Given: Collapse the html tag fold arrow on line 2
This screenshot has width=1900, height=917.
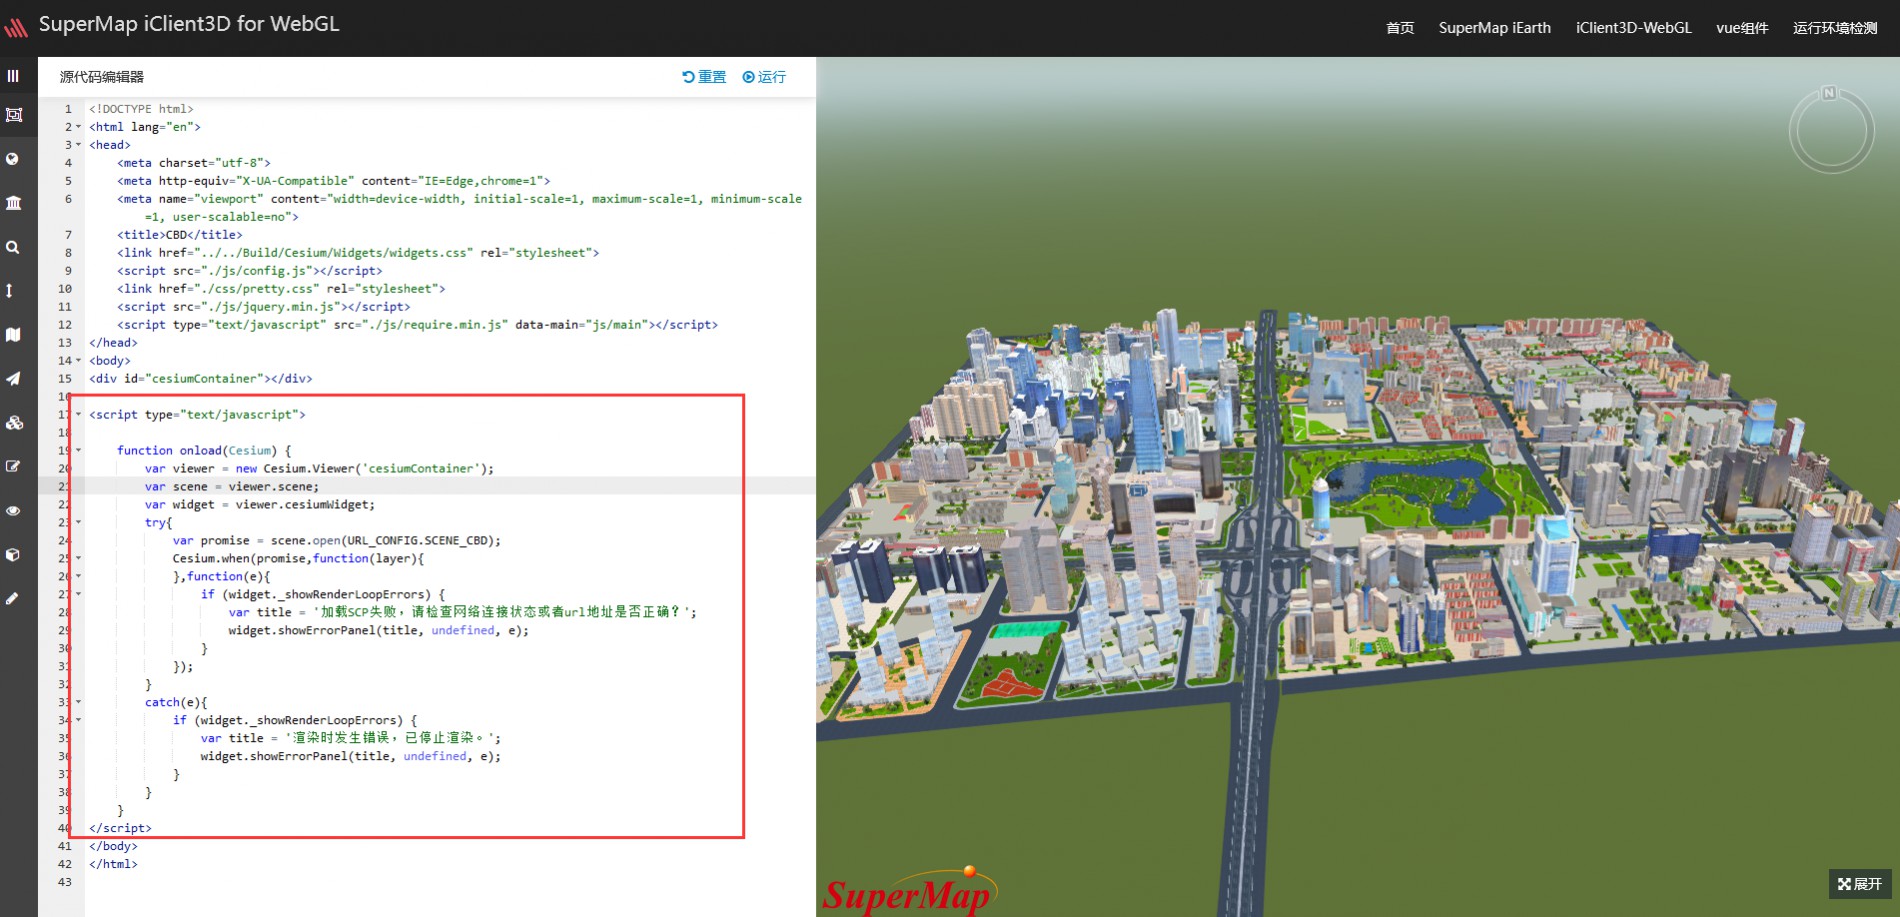Looking at the screenshot, I should pos(79,127).
